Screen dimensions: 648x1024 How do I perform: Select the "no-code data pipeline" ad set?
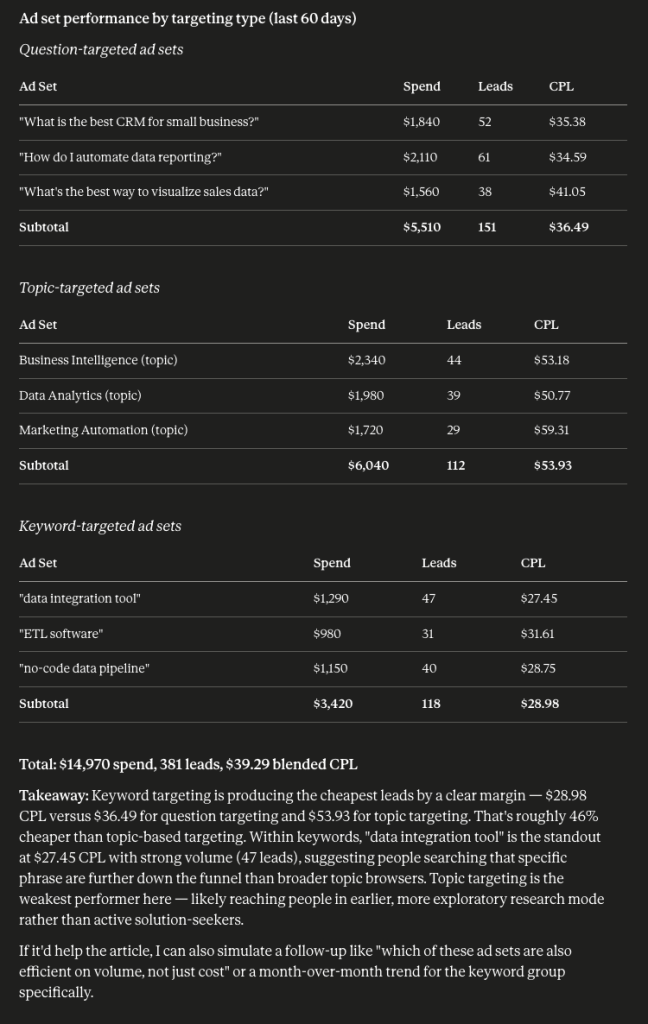pyautogui.click(x=84, y=669)
